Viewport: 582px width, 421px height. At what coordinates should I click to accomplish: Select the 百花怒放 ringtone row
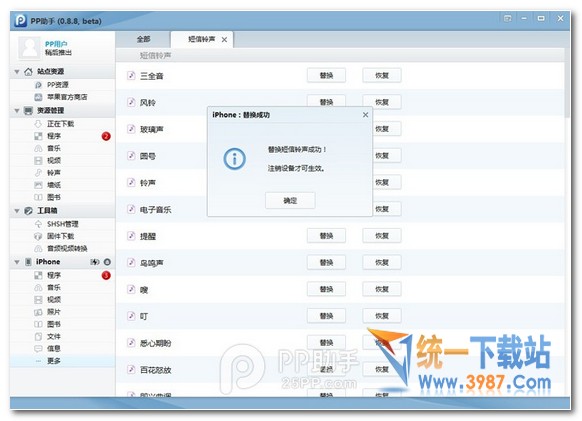point(340,369)
